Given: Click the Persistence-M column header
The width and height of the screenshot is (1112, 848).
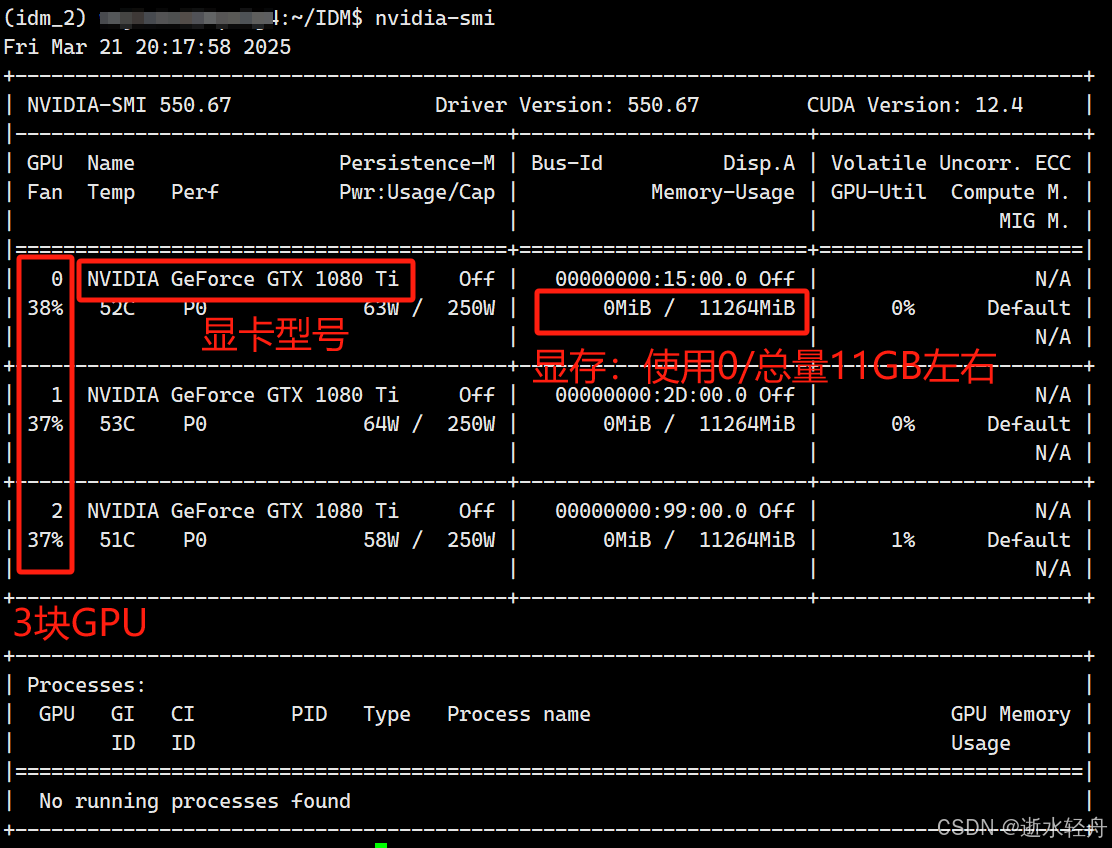Looking at the screenshot, I should coord(417,163).
